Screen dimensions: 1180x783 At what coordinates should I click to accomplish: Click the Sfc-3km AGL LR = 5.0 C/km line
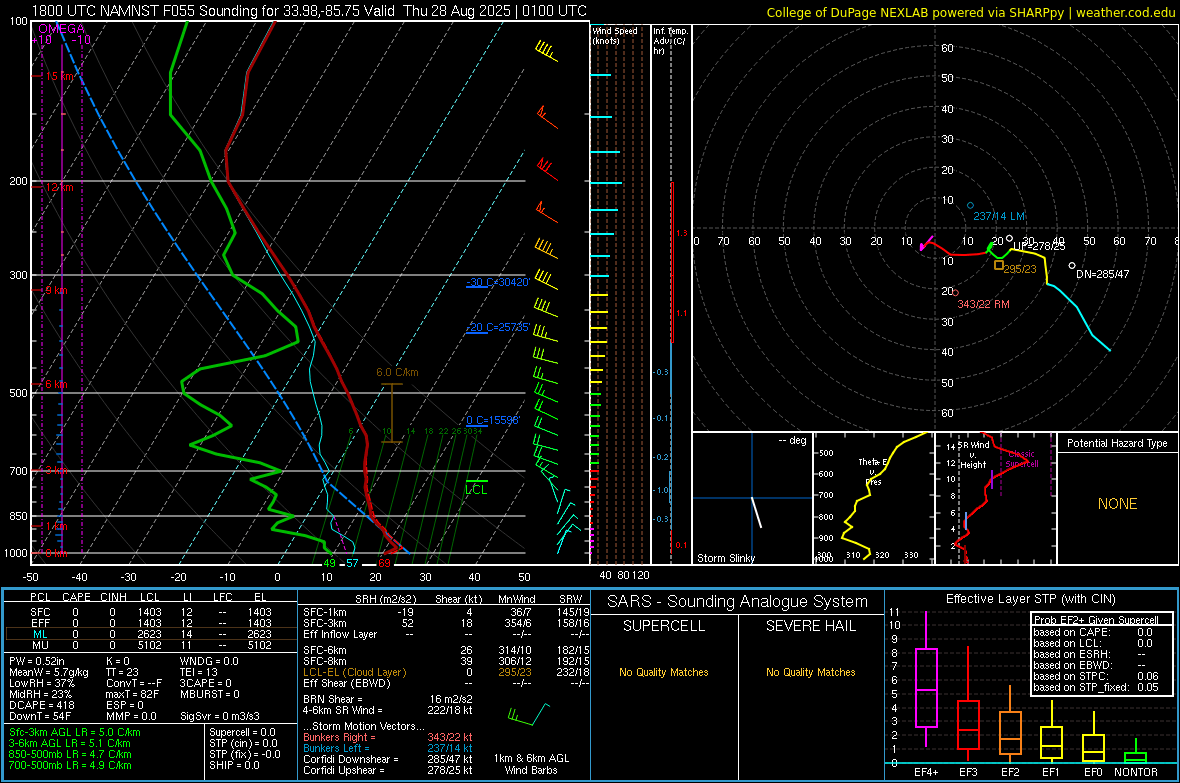pos(75,732)
